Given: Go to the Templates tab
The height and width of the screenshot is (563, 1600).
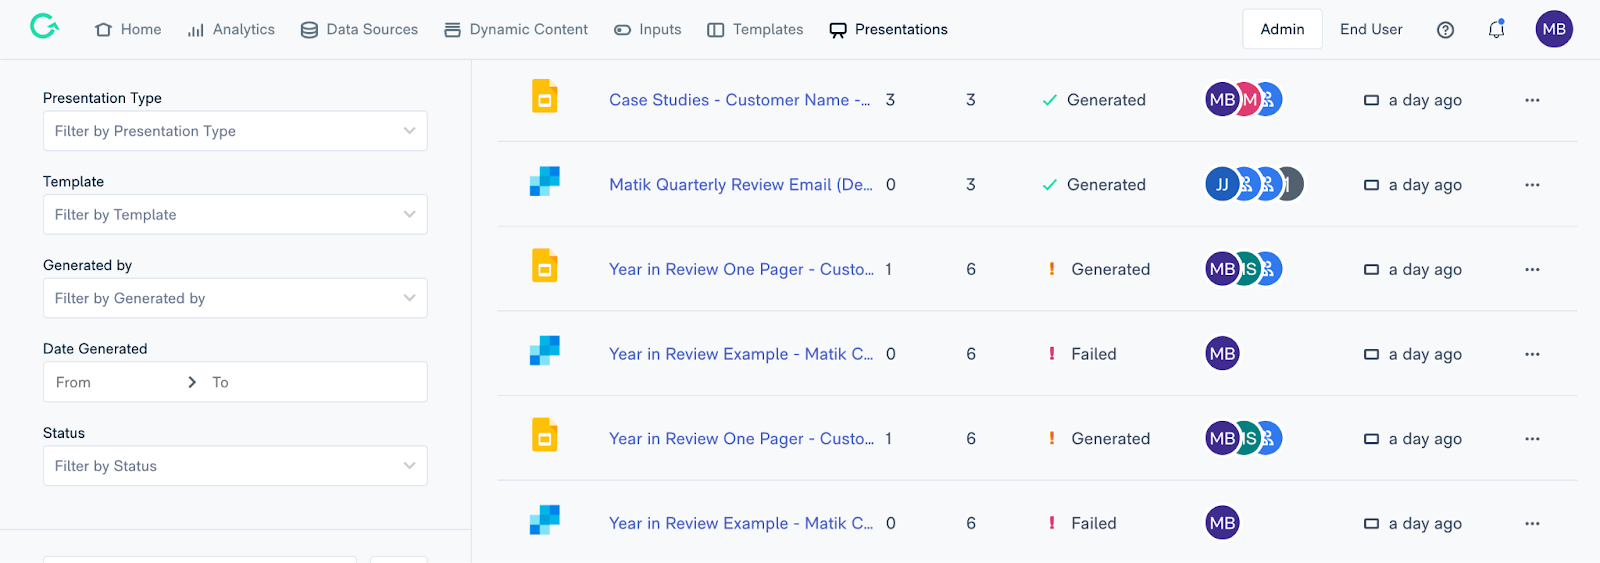Looking at the screenshot, I should (755, 30).
